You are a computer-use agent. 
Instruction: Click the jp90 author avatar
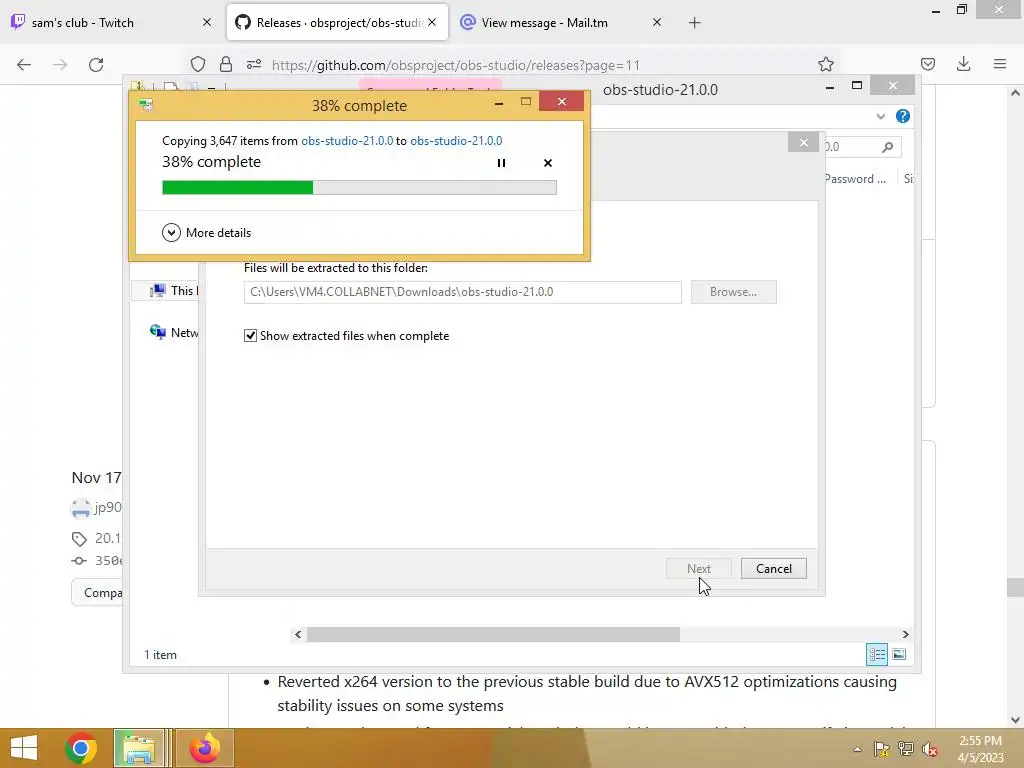point(80,508)
